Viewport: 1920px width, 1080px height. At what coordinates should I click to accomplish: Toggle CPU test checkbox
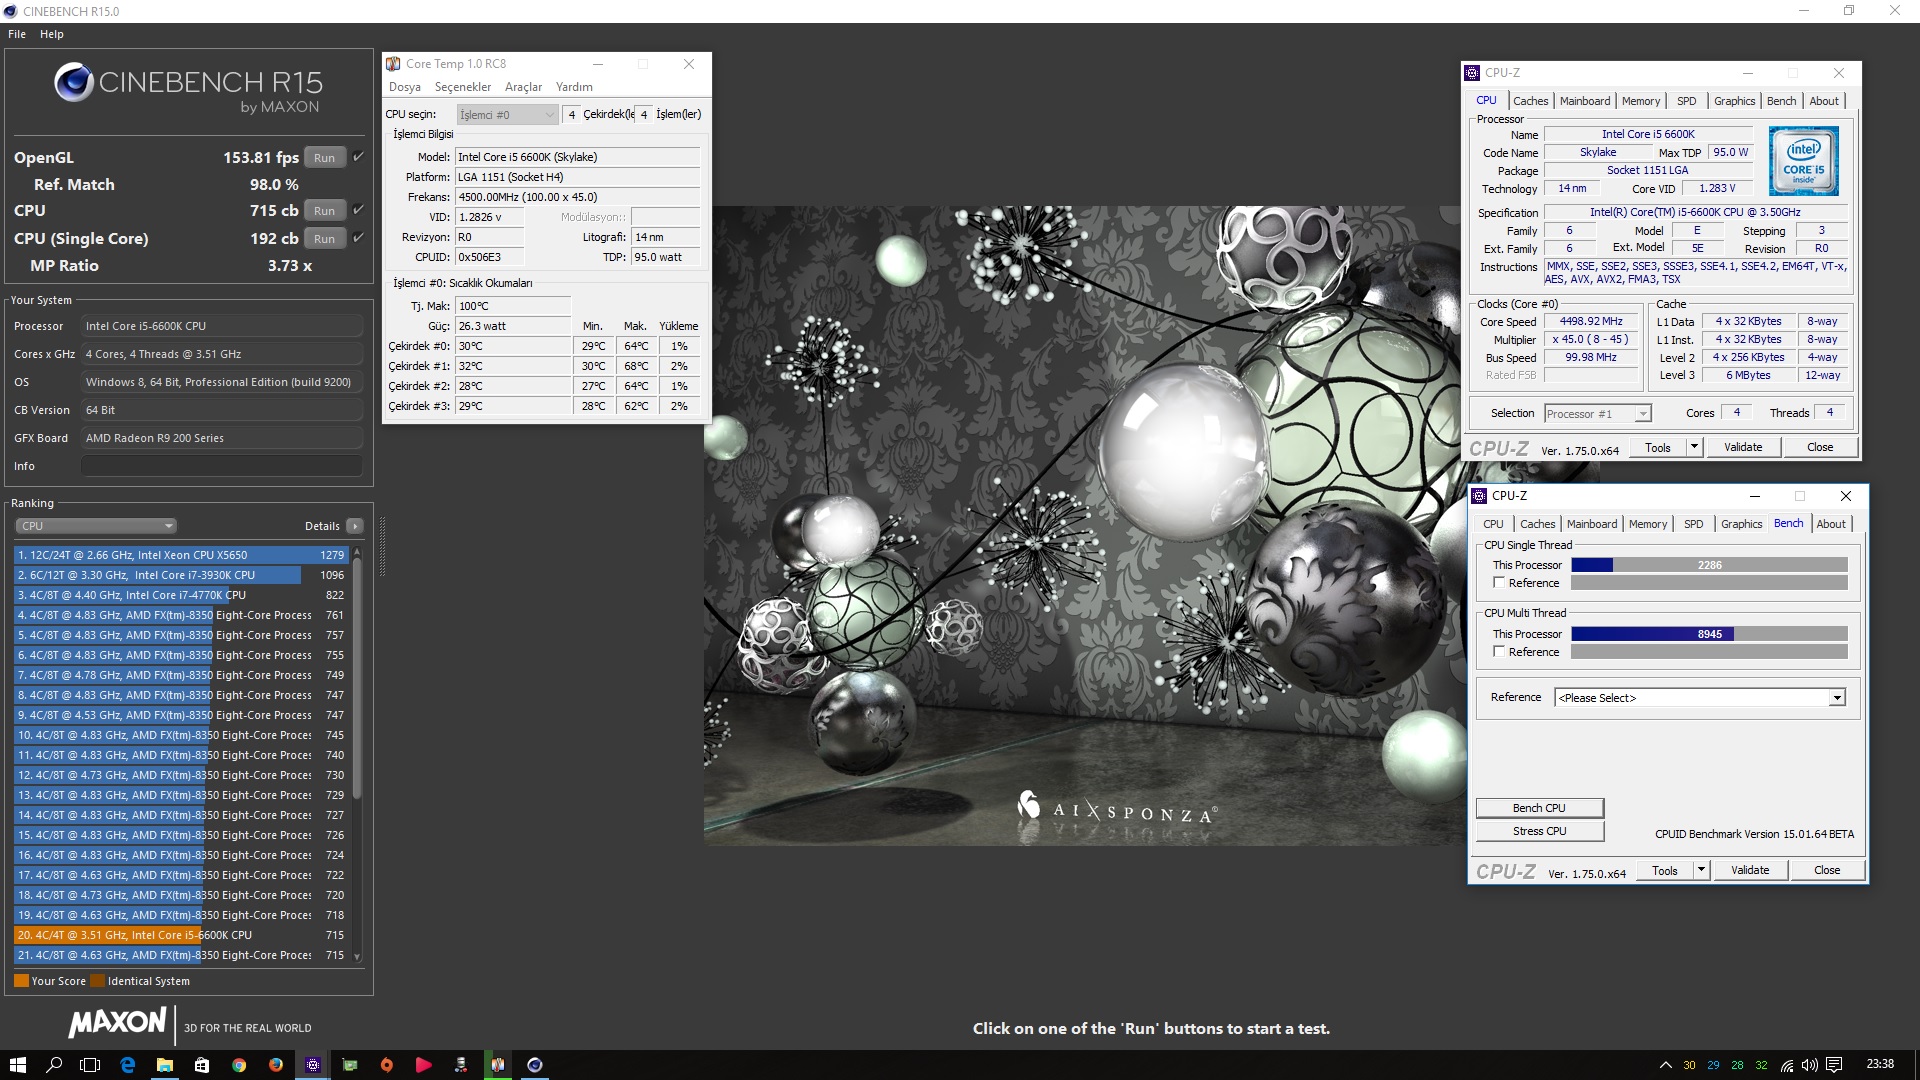coord(358,210)
